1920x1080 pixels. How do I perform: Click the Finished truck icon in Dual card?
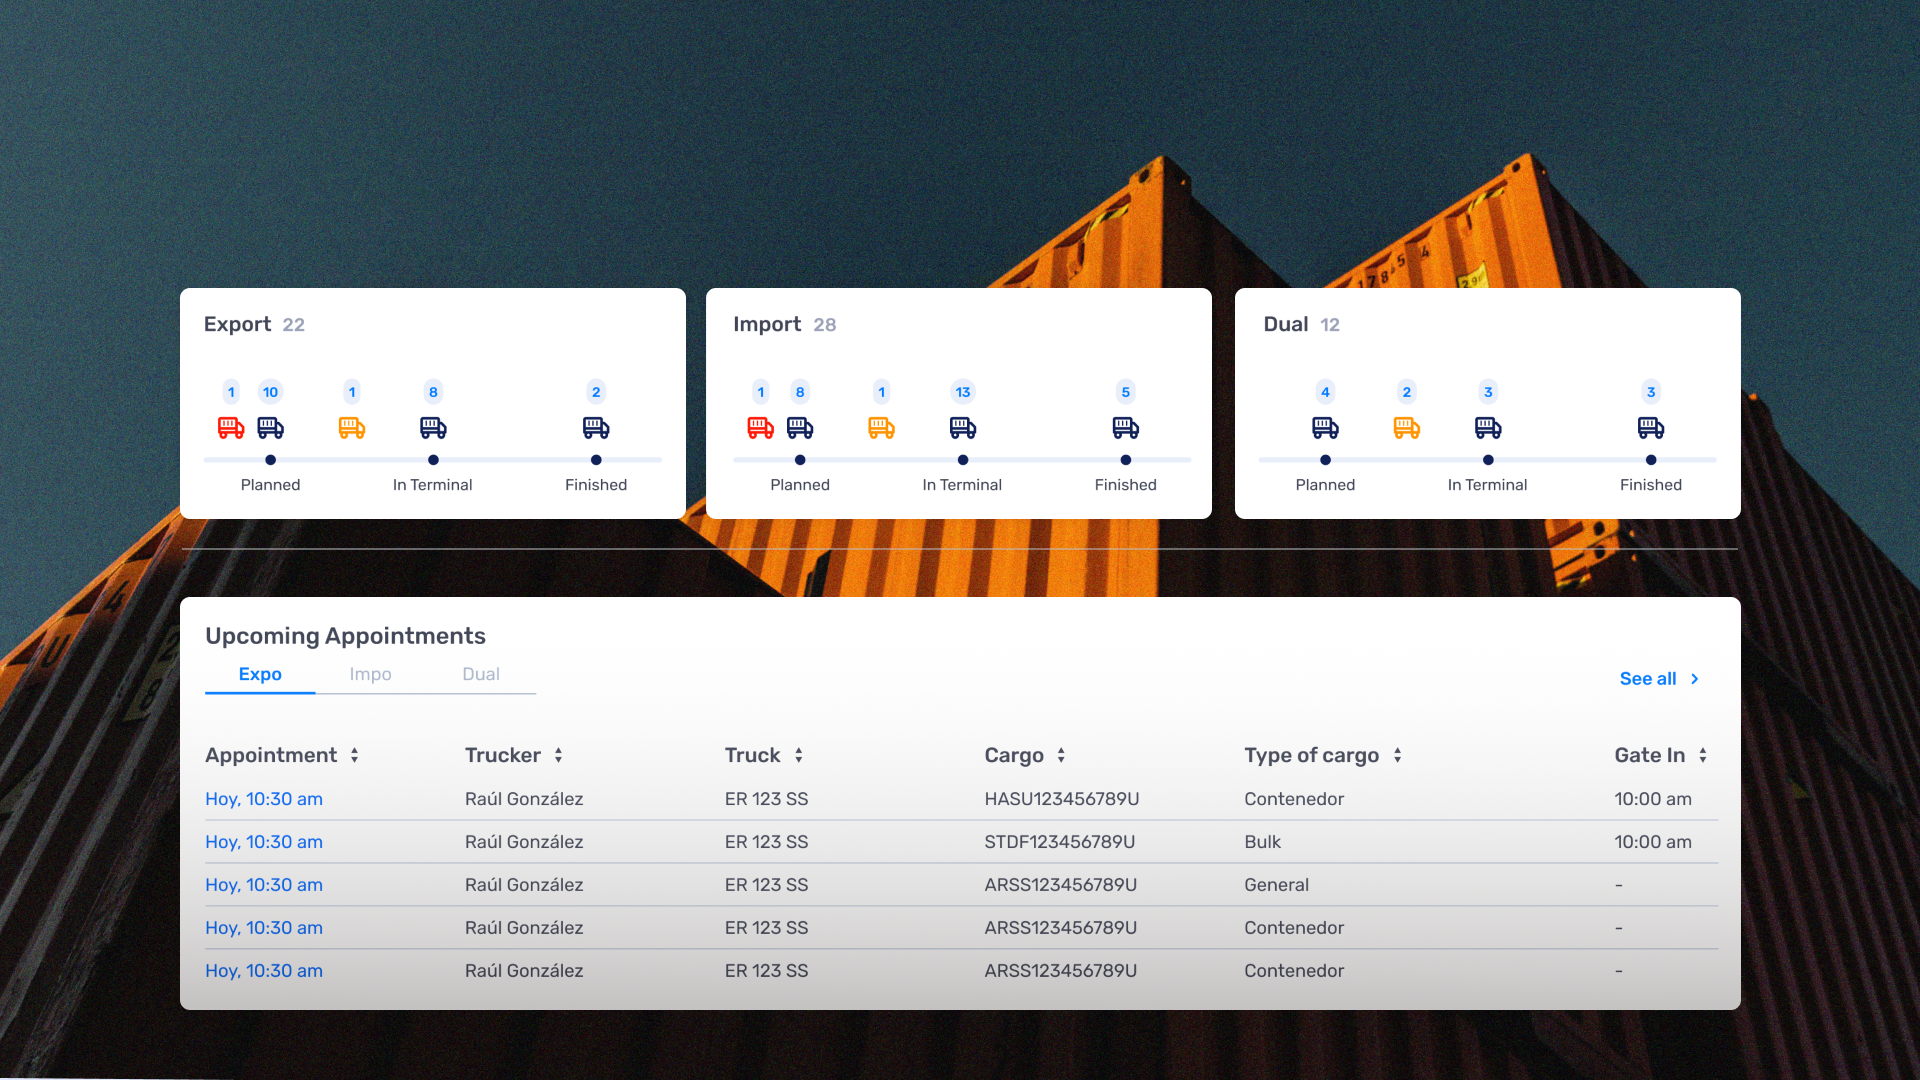point(1651,428)
